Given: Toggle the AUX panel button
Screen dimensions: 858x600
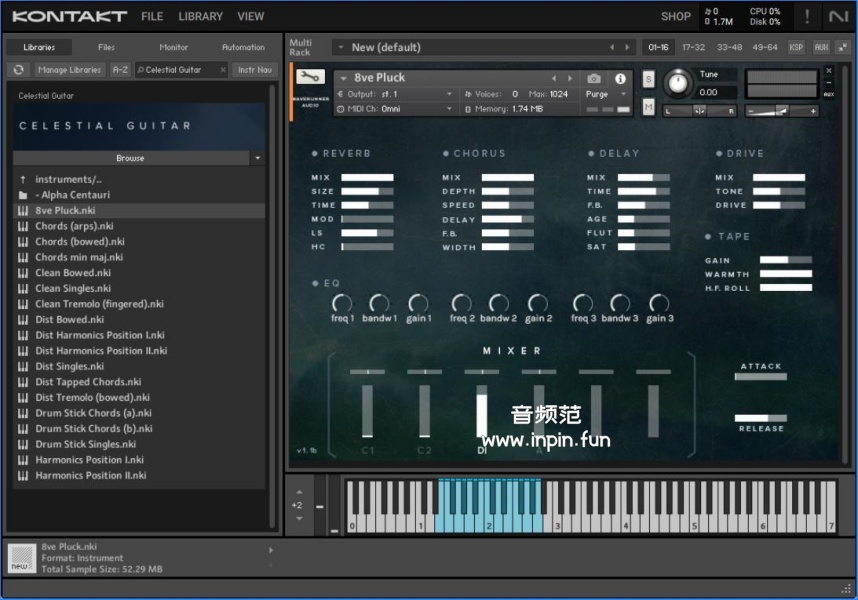Looking at the screenshot, I should pos(821,47).
